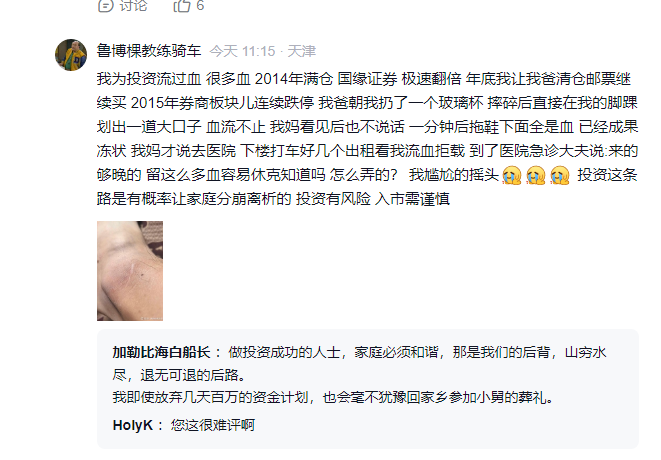Click the closing line 投资有风险 入市需谨慎
This screenshot has width=661, height=460.
pos(373,199)
